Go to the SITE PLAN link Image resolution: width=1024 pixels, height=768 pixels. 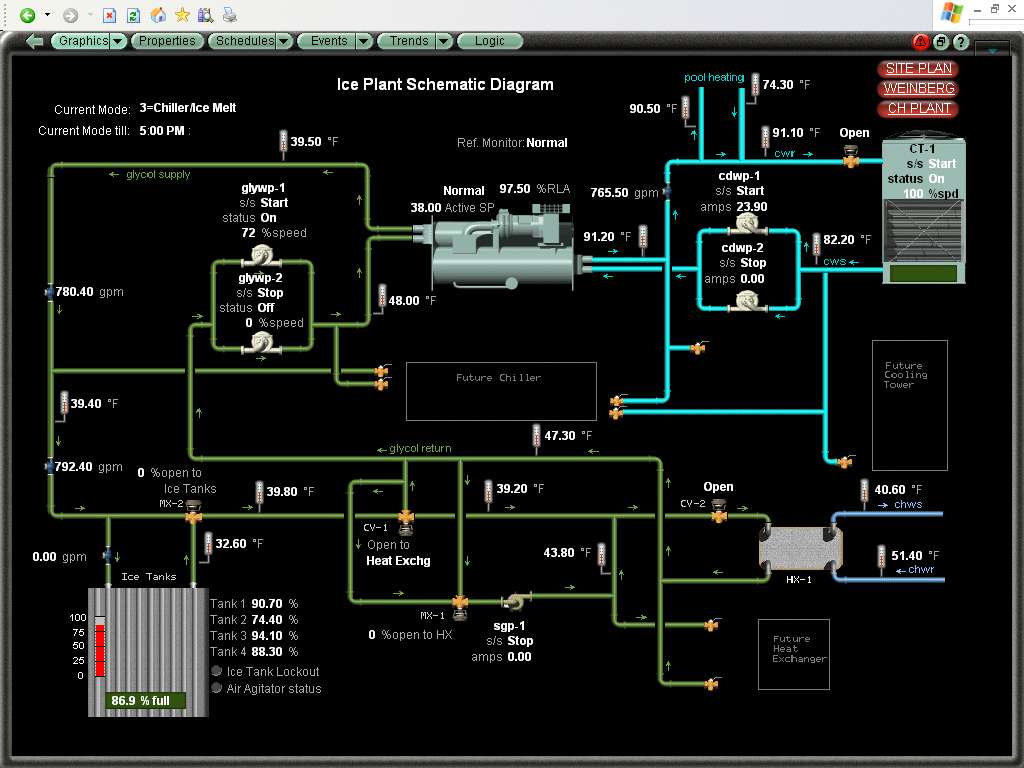(x=918, y=69)
